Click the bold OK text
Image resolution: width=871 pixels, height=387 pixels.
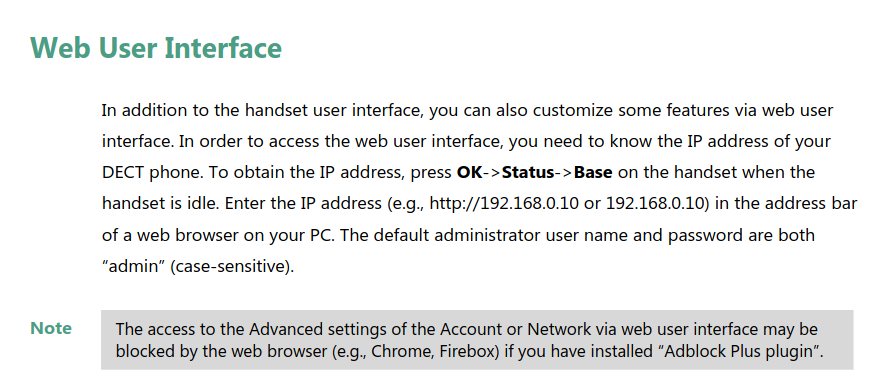[469, 173]
